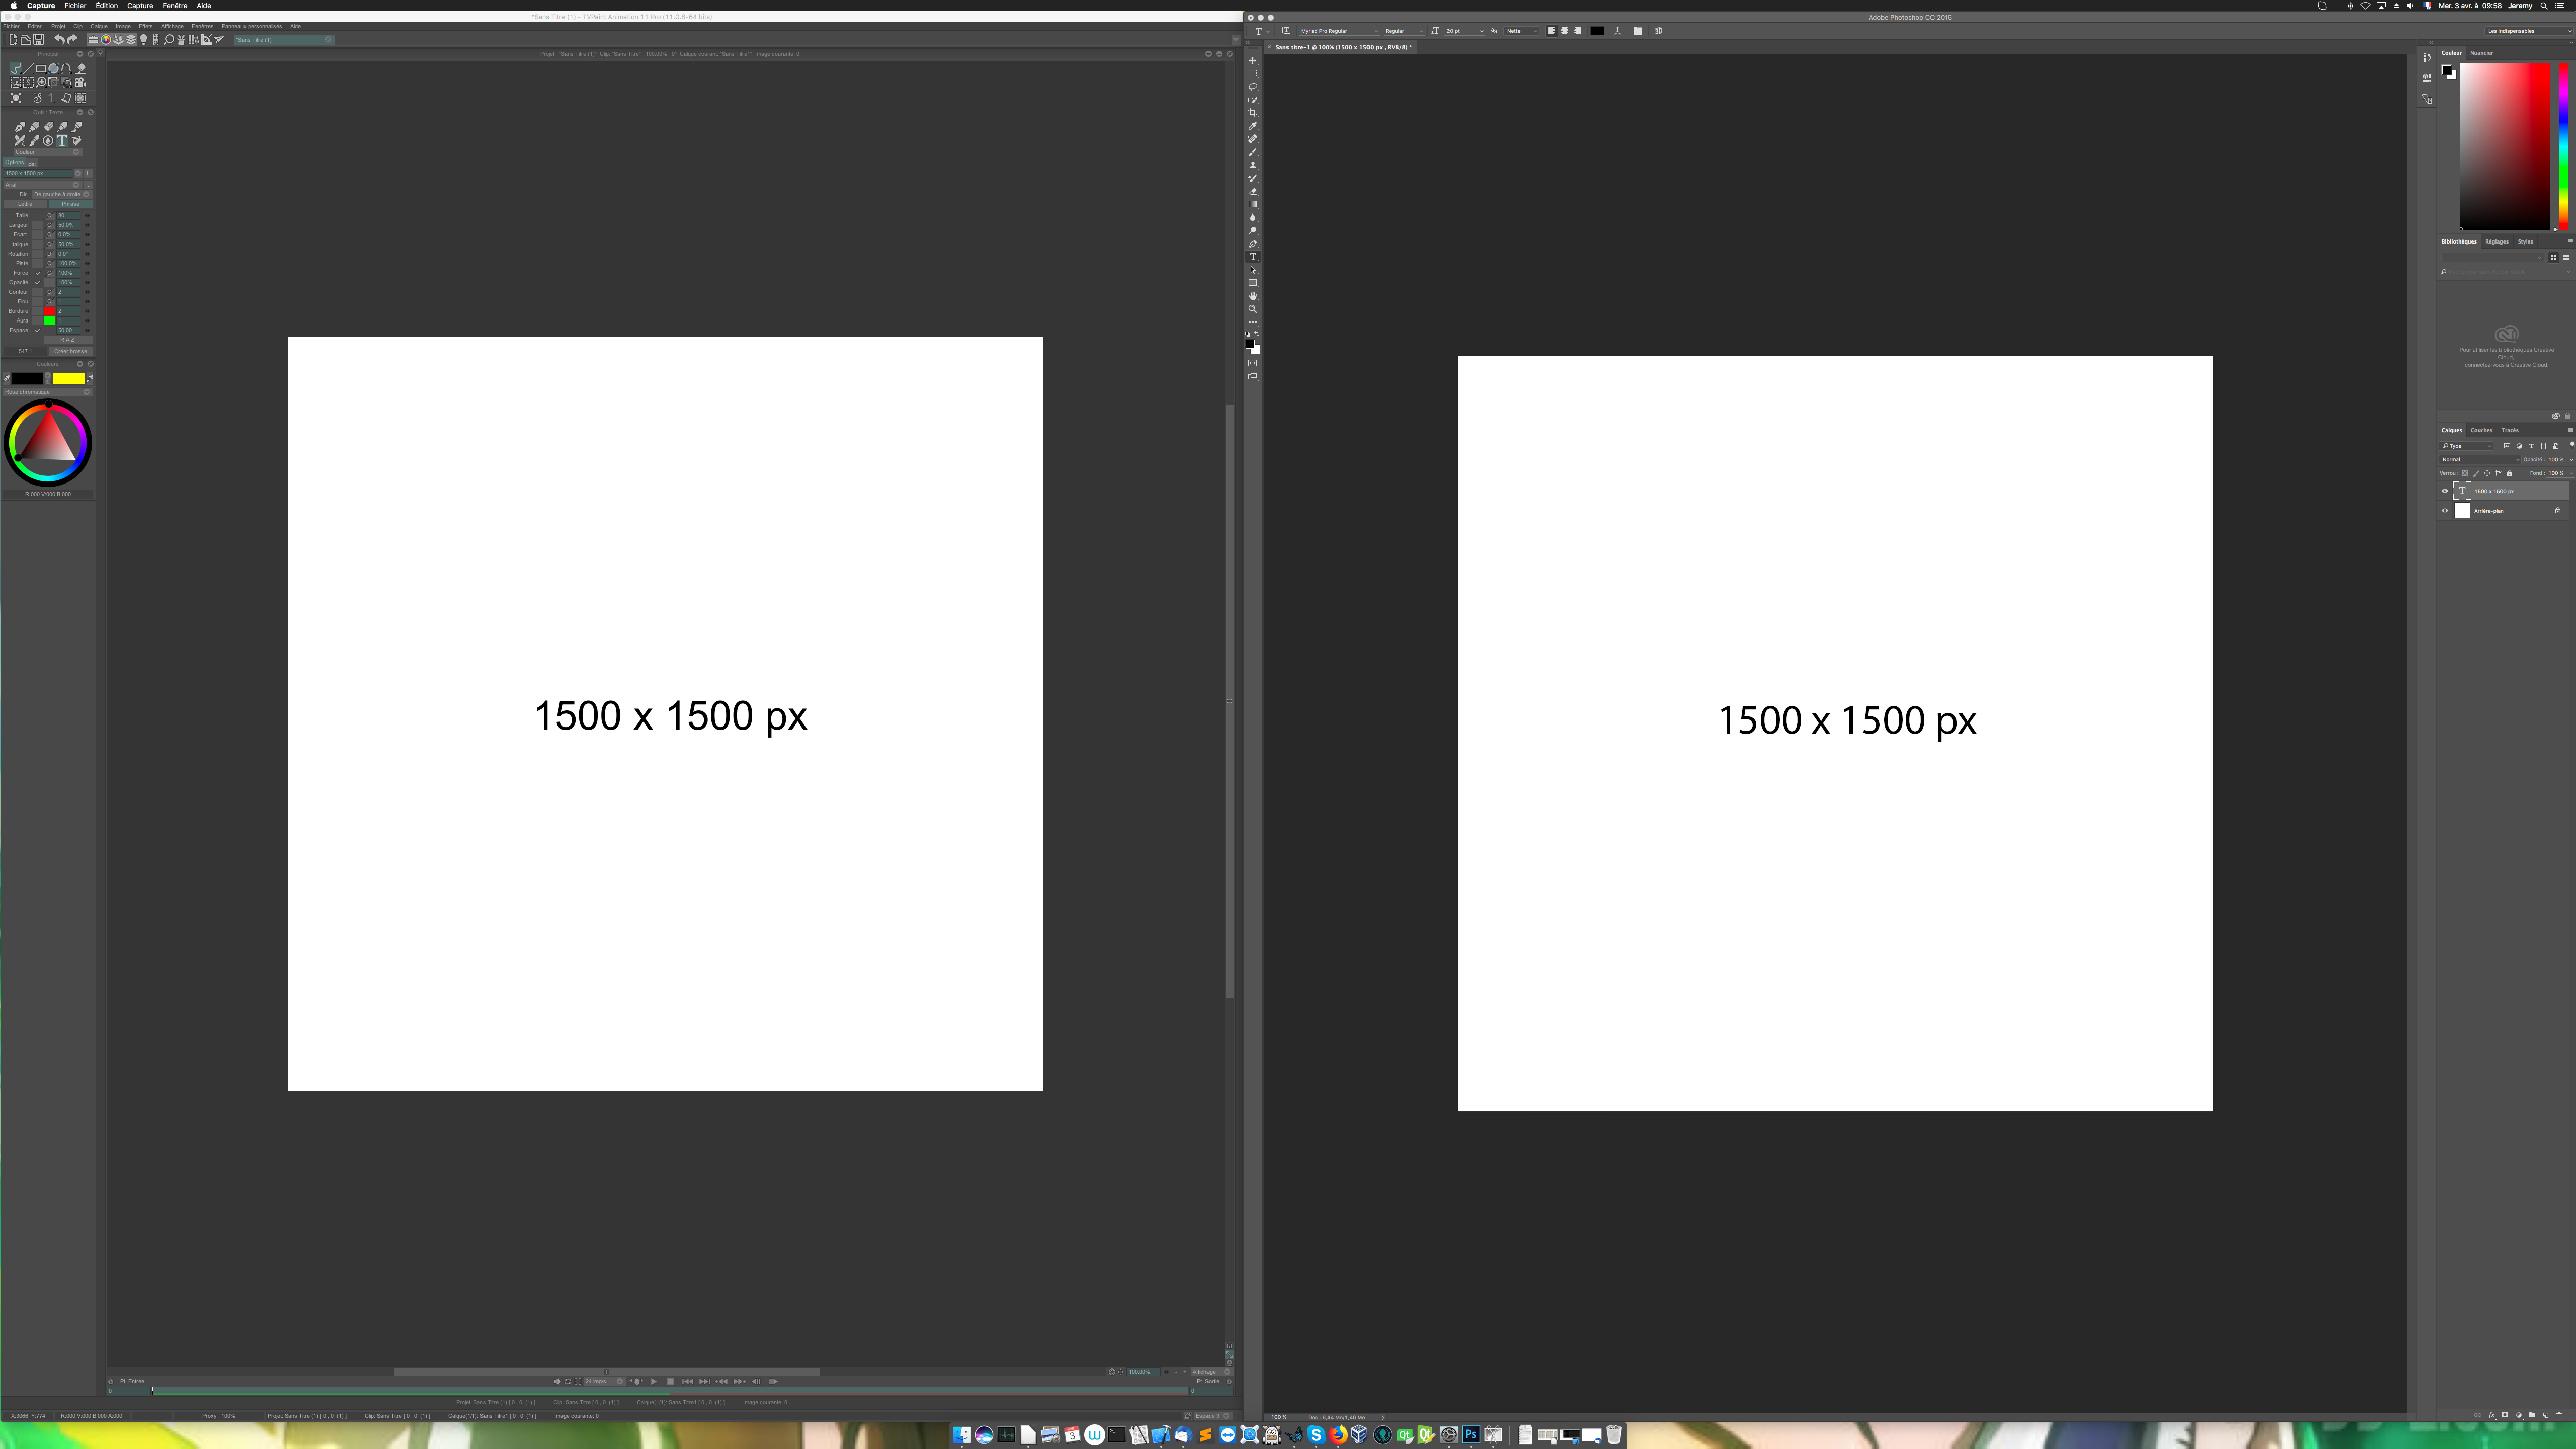This screenshot has width=2576, height=1449.
Task: Open the Calque menu in TVPaint
Action: (x=99, y=27)
